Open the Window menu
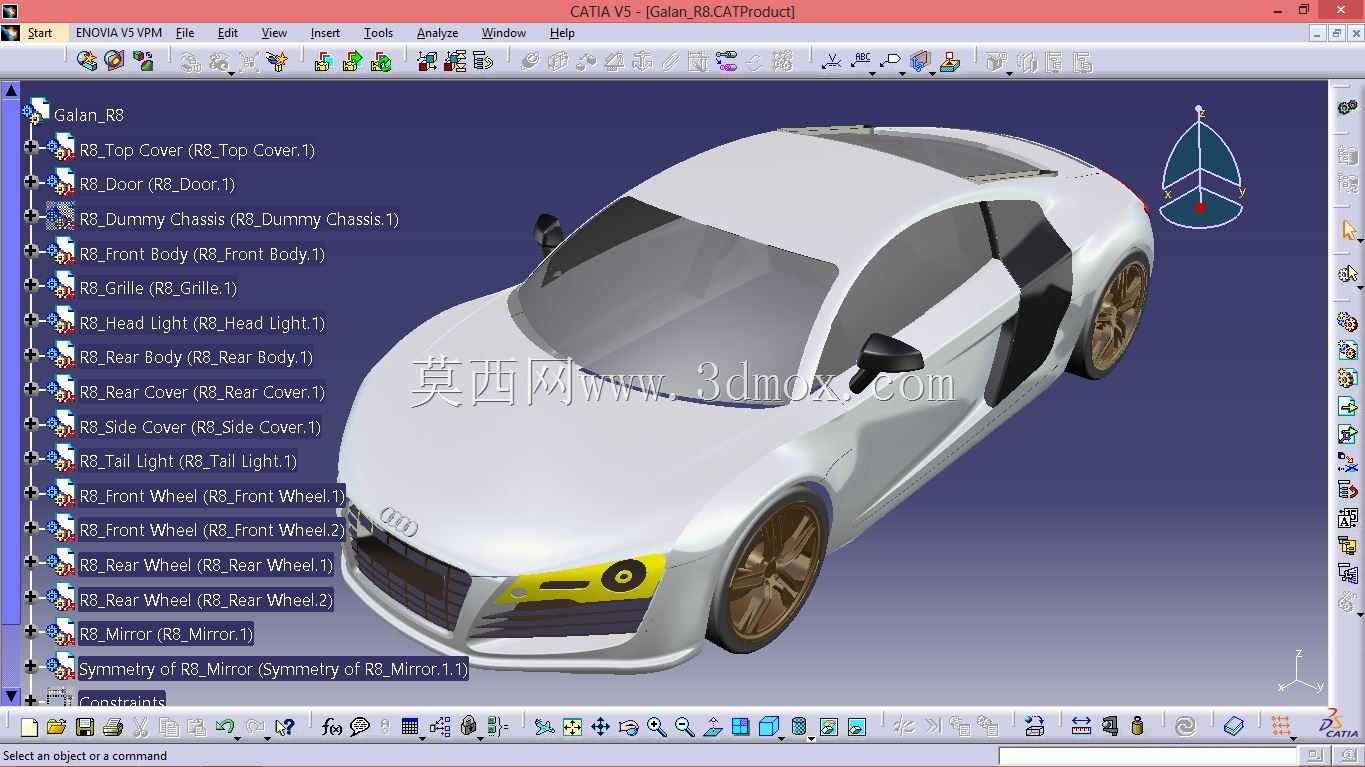1365x767 pixels. pos(504,33)
